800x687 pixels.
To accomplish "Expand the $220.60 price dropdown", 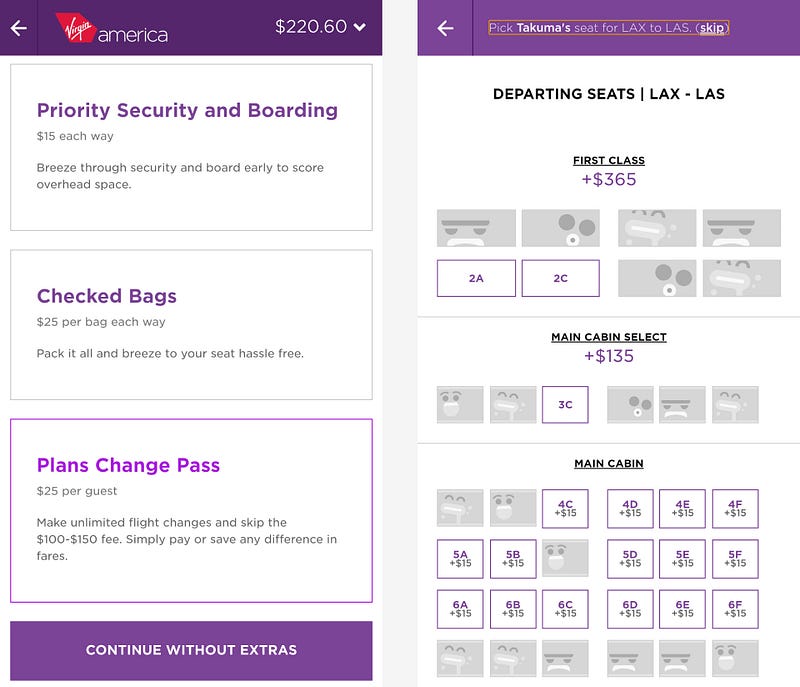I will [321, 27].
